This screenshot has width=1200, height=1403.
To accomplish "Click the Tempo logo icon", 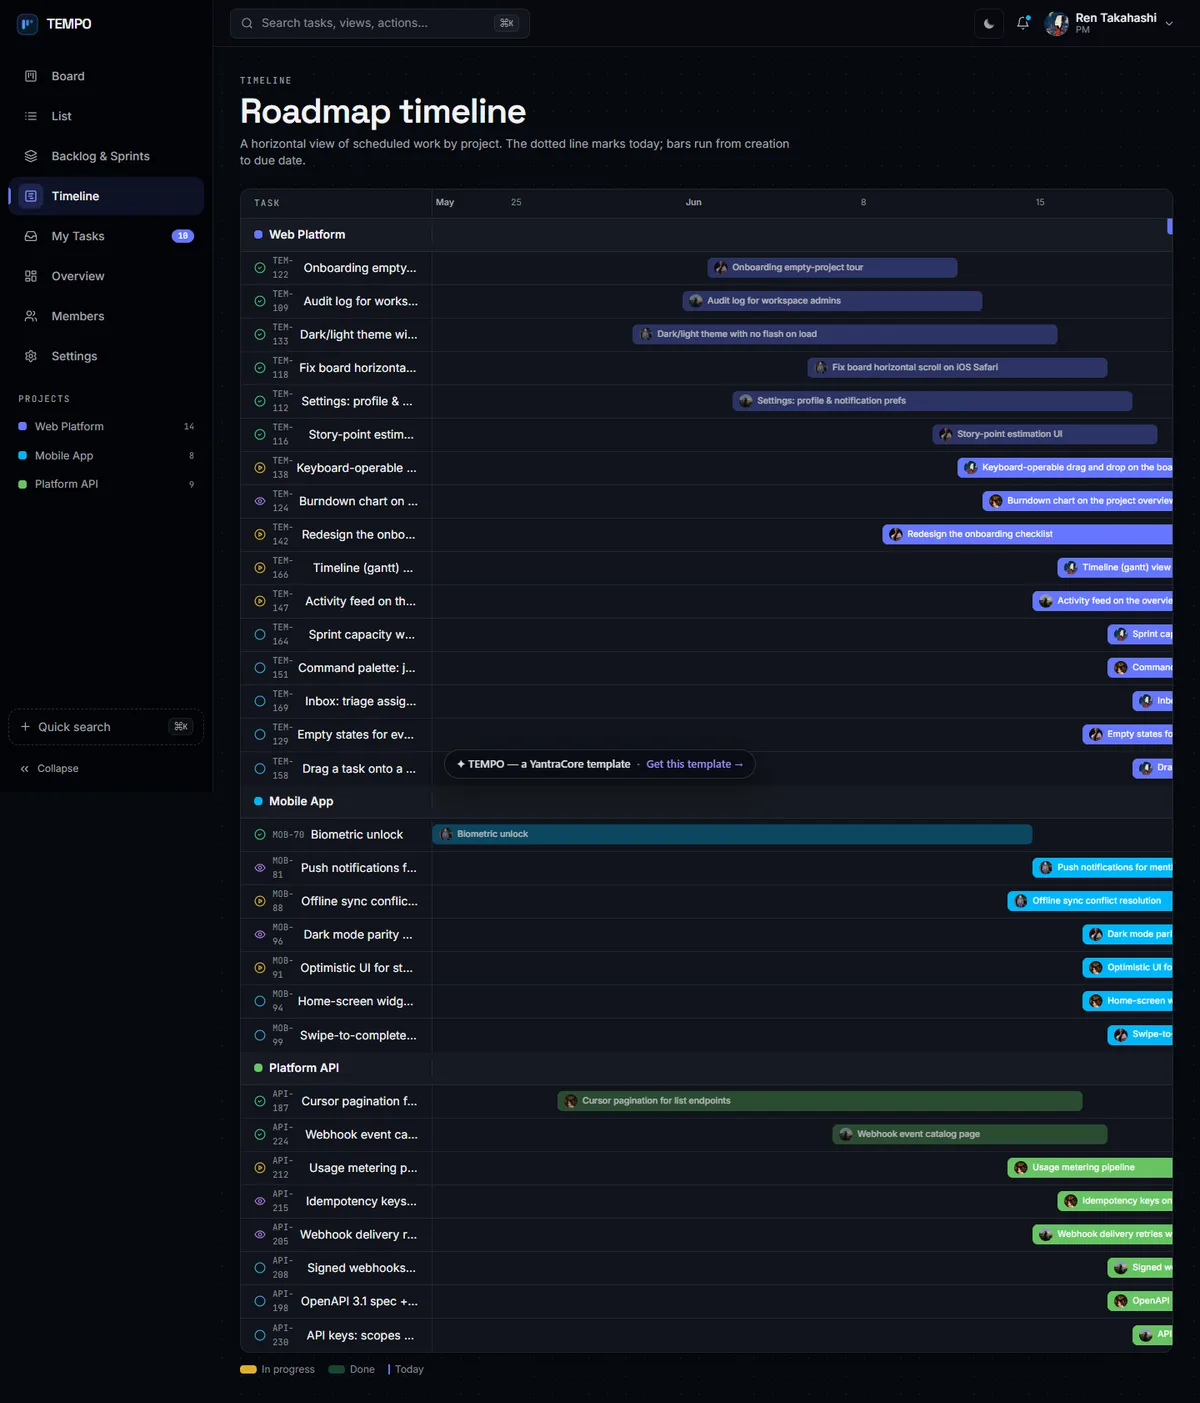I will pyautogui.click(x=27, y=24).
